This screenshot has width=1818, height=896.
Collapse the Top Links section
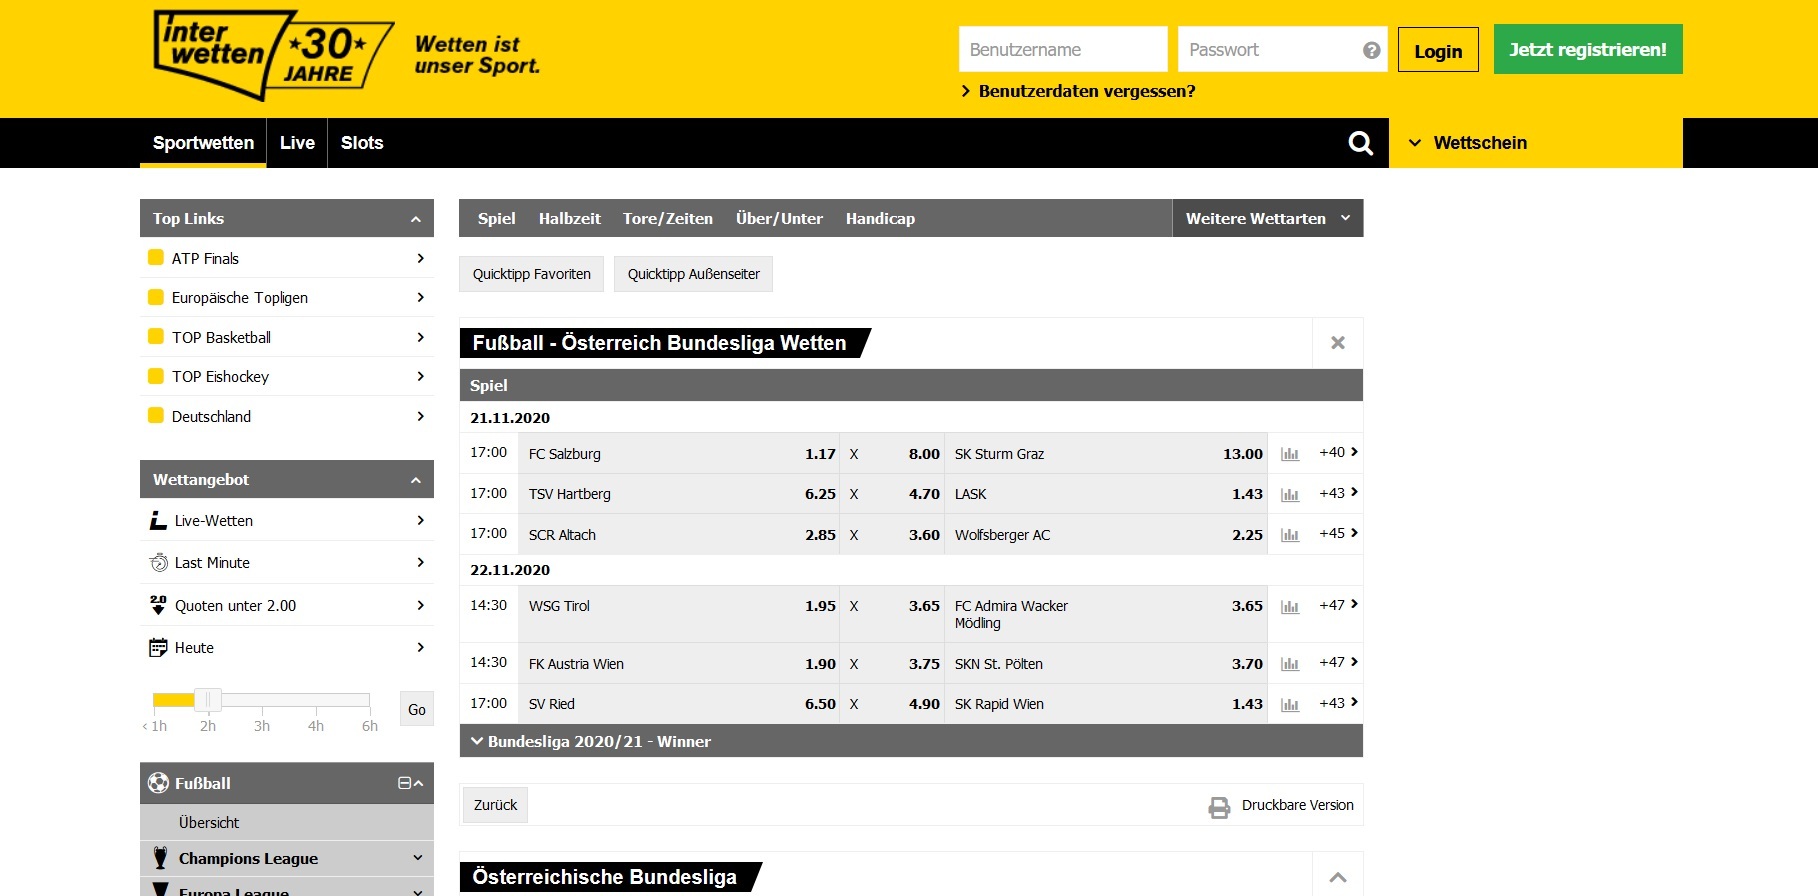click(416, 219)
